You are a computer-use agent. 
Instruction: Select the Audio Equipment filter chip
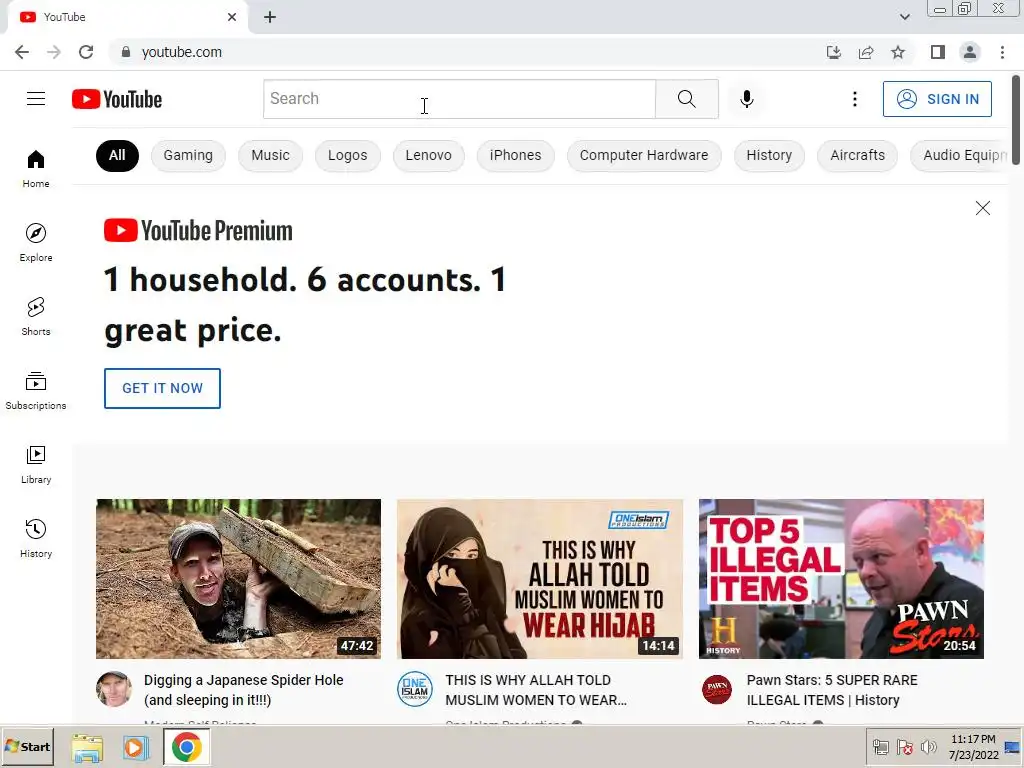[x=960, y=155]
